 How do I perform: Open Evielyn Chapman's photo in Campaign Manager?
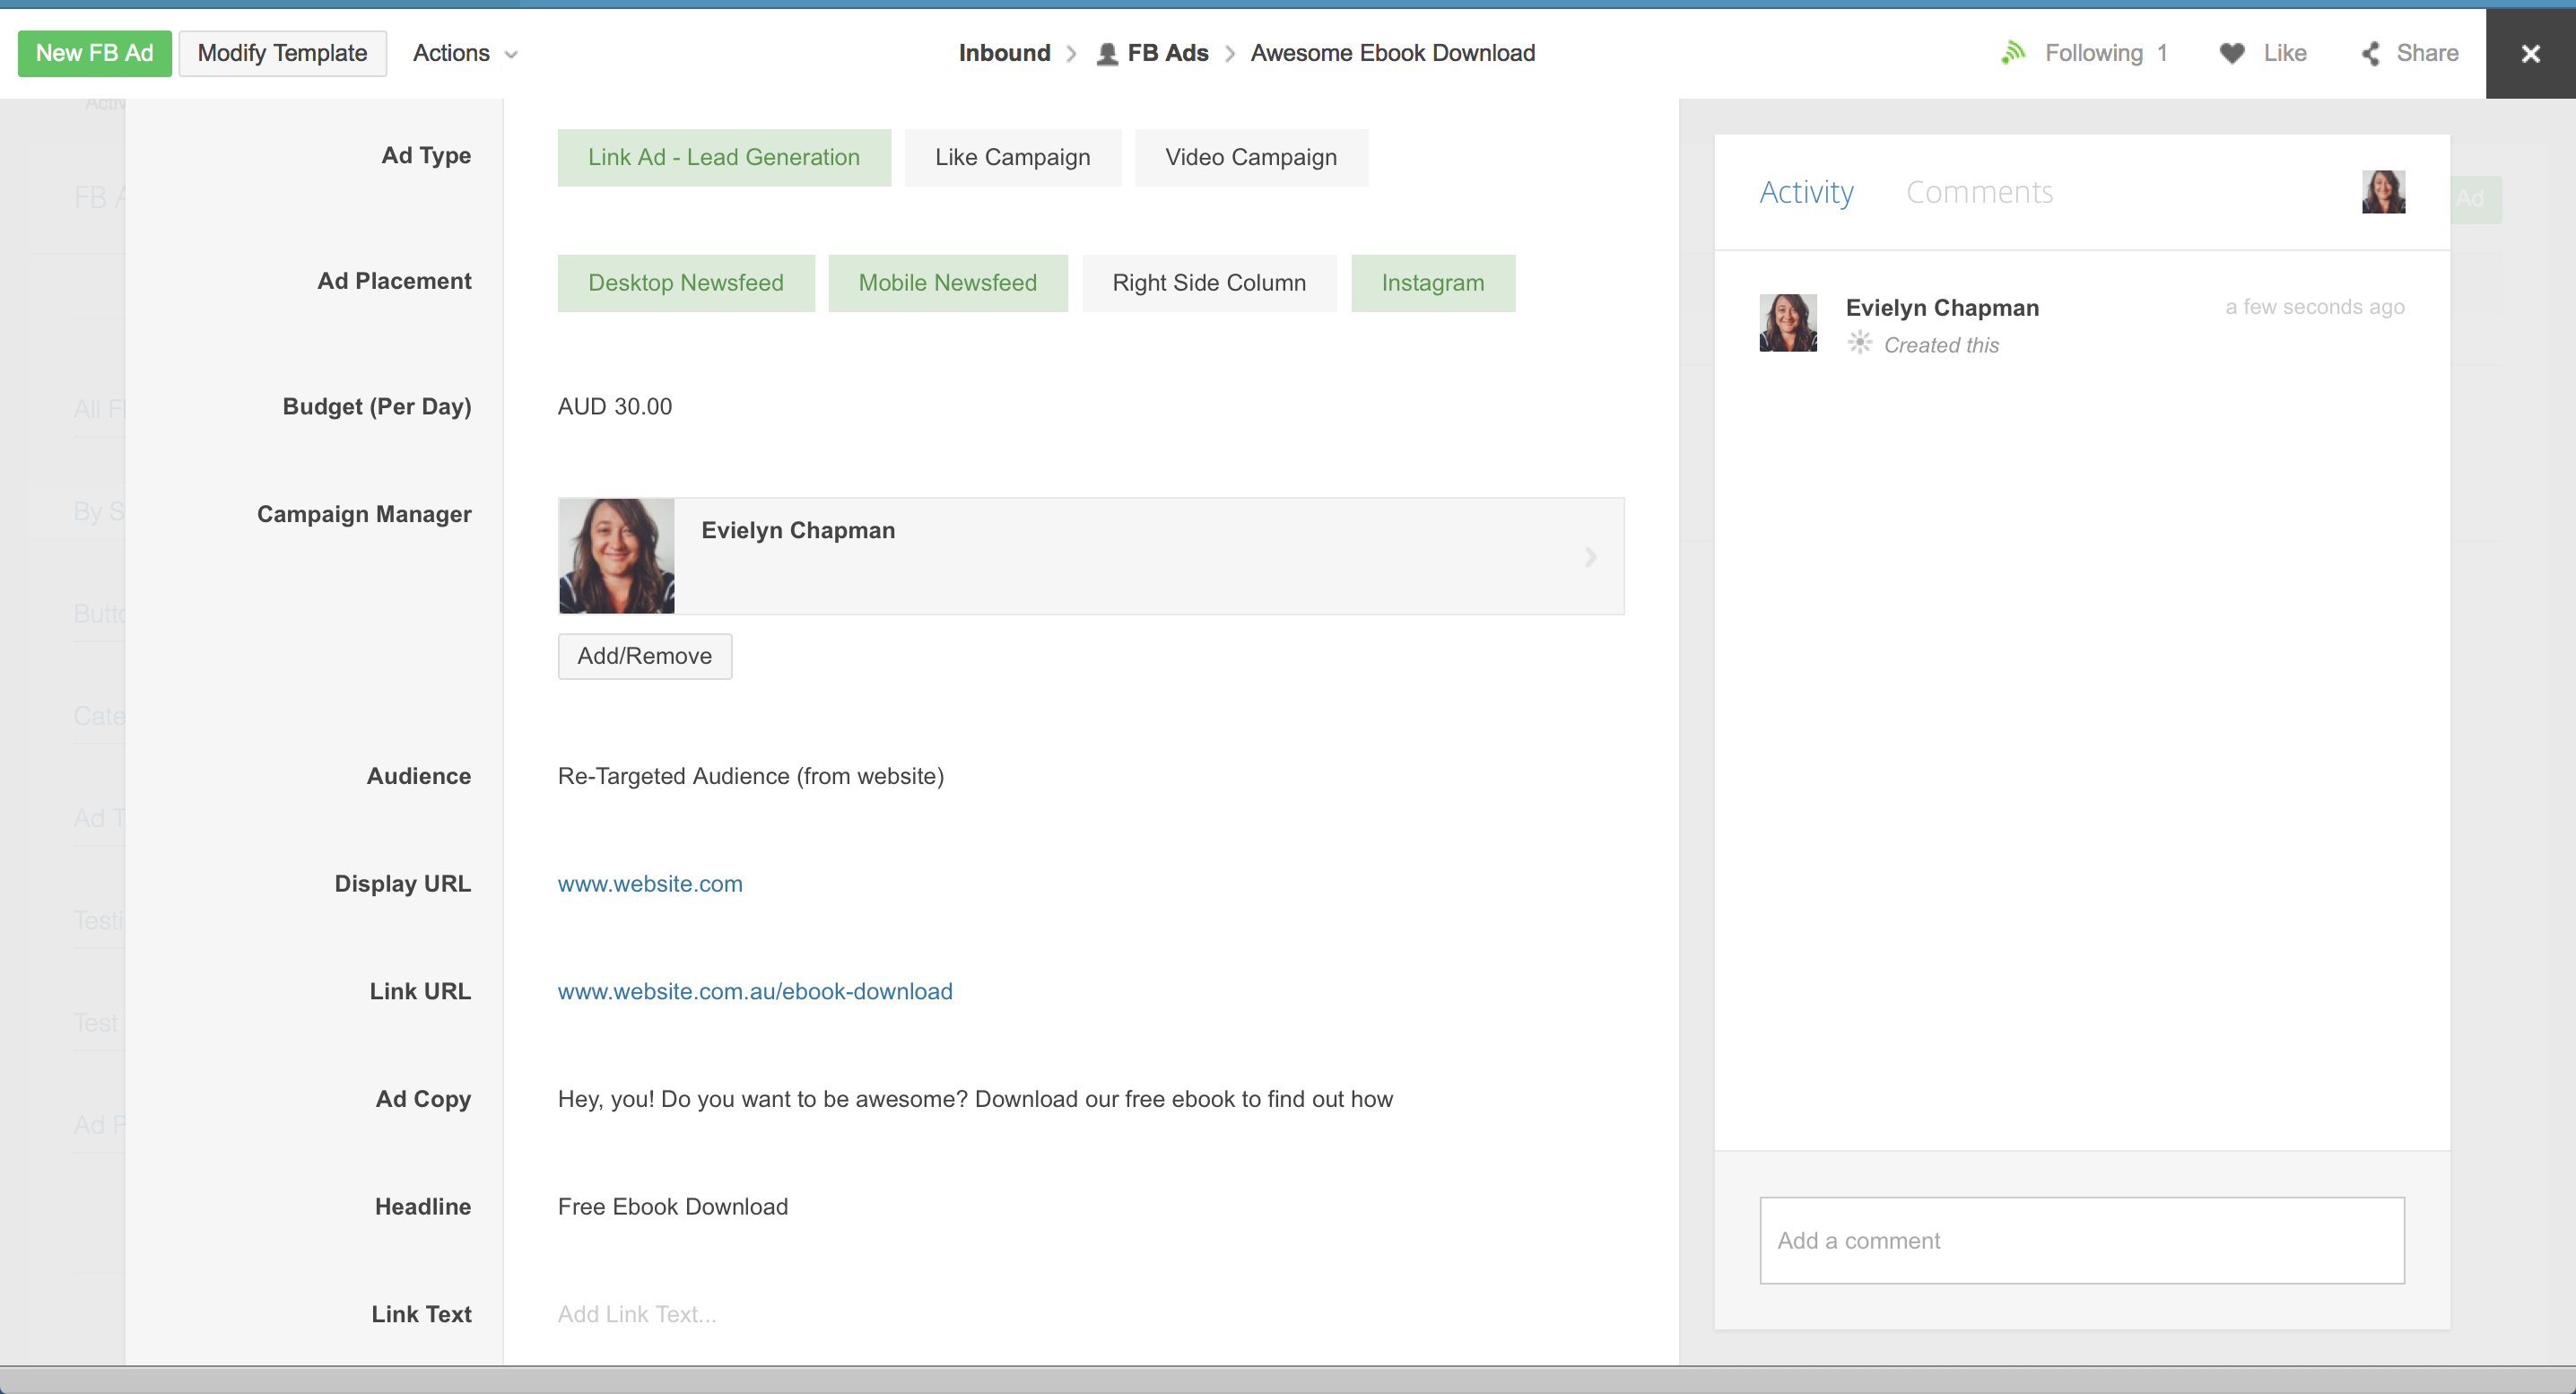pyautogui.click(x=616, y=556)
